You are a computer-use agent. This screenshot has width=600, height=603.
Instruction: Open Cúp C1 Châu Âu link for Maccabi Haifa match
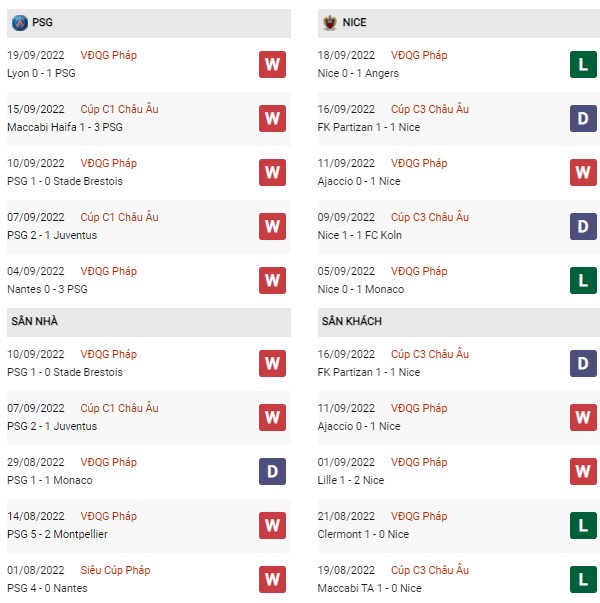[119, 109]
